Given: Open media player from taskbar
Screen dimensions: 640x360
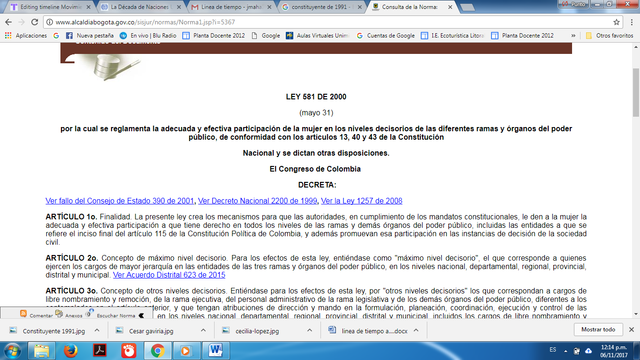Looking at the screenshot, I should 186,351.
